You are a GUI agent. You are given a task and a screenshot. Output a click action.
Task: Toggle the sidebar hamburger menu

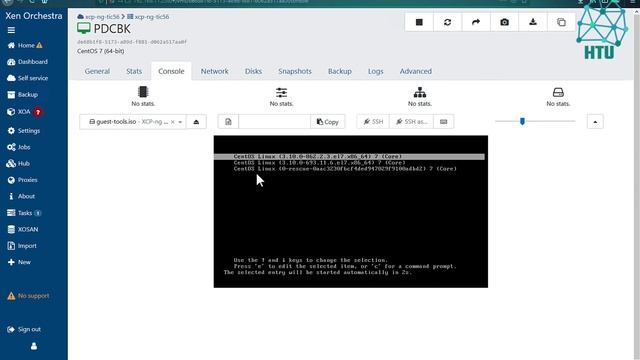(11, 30)
